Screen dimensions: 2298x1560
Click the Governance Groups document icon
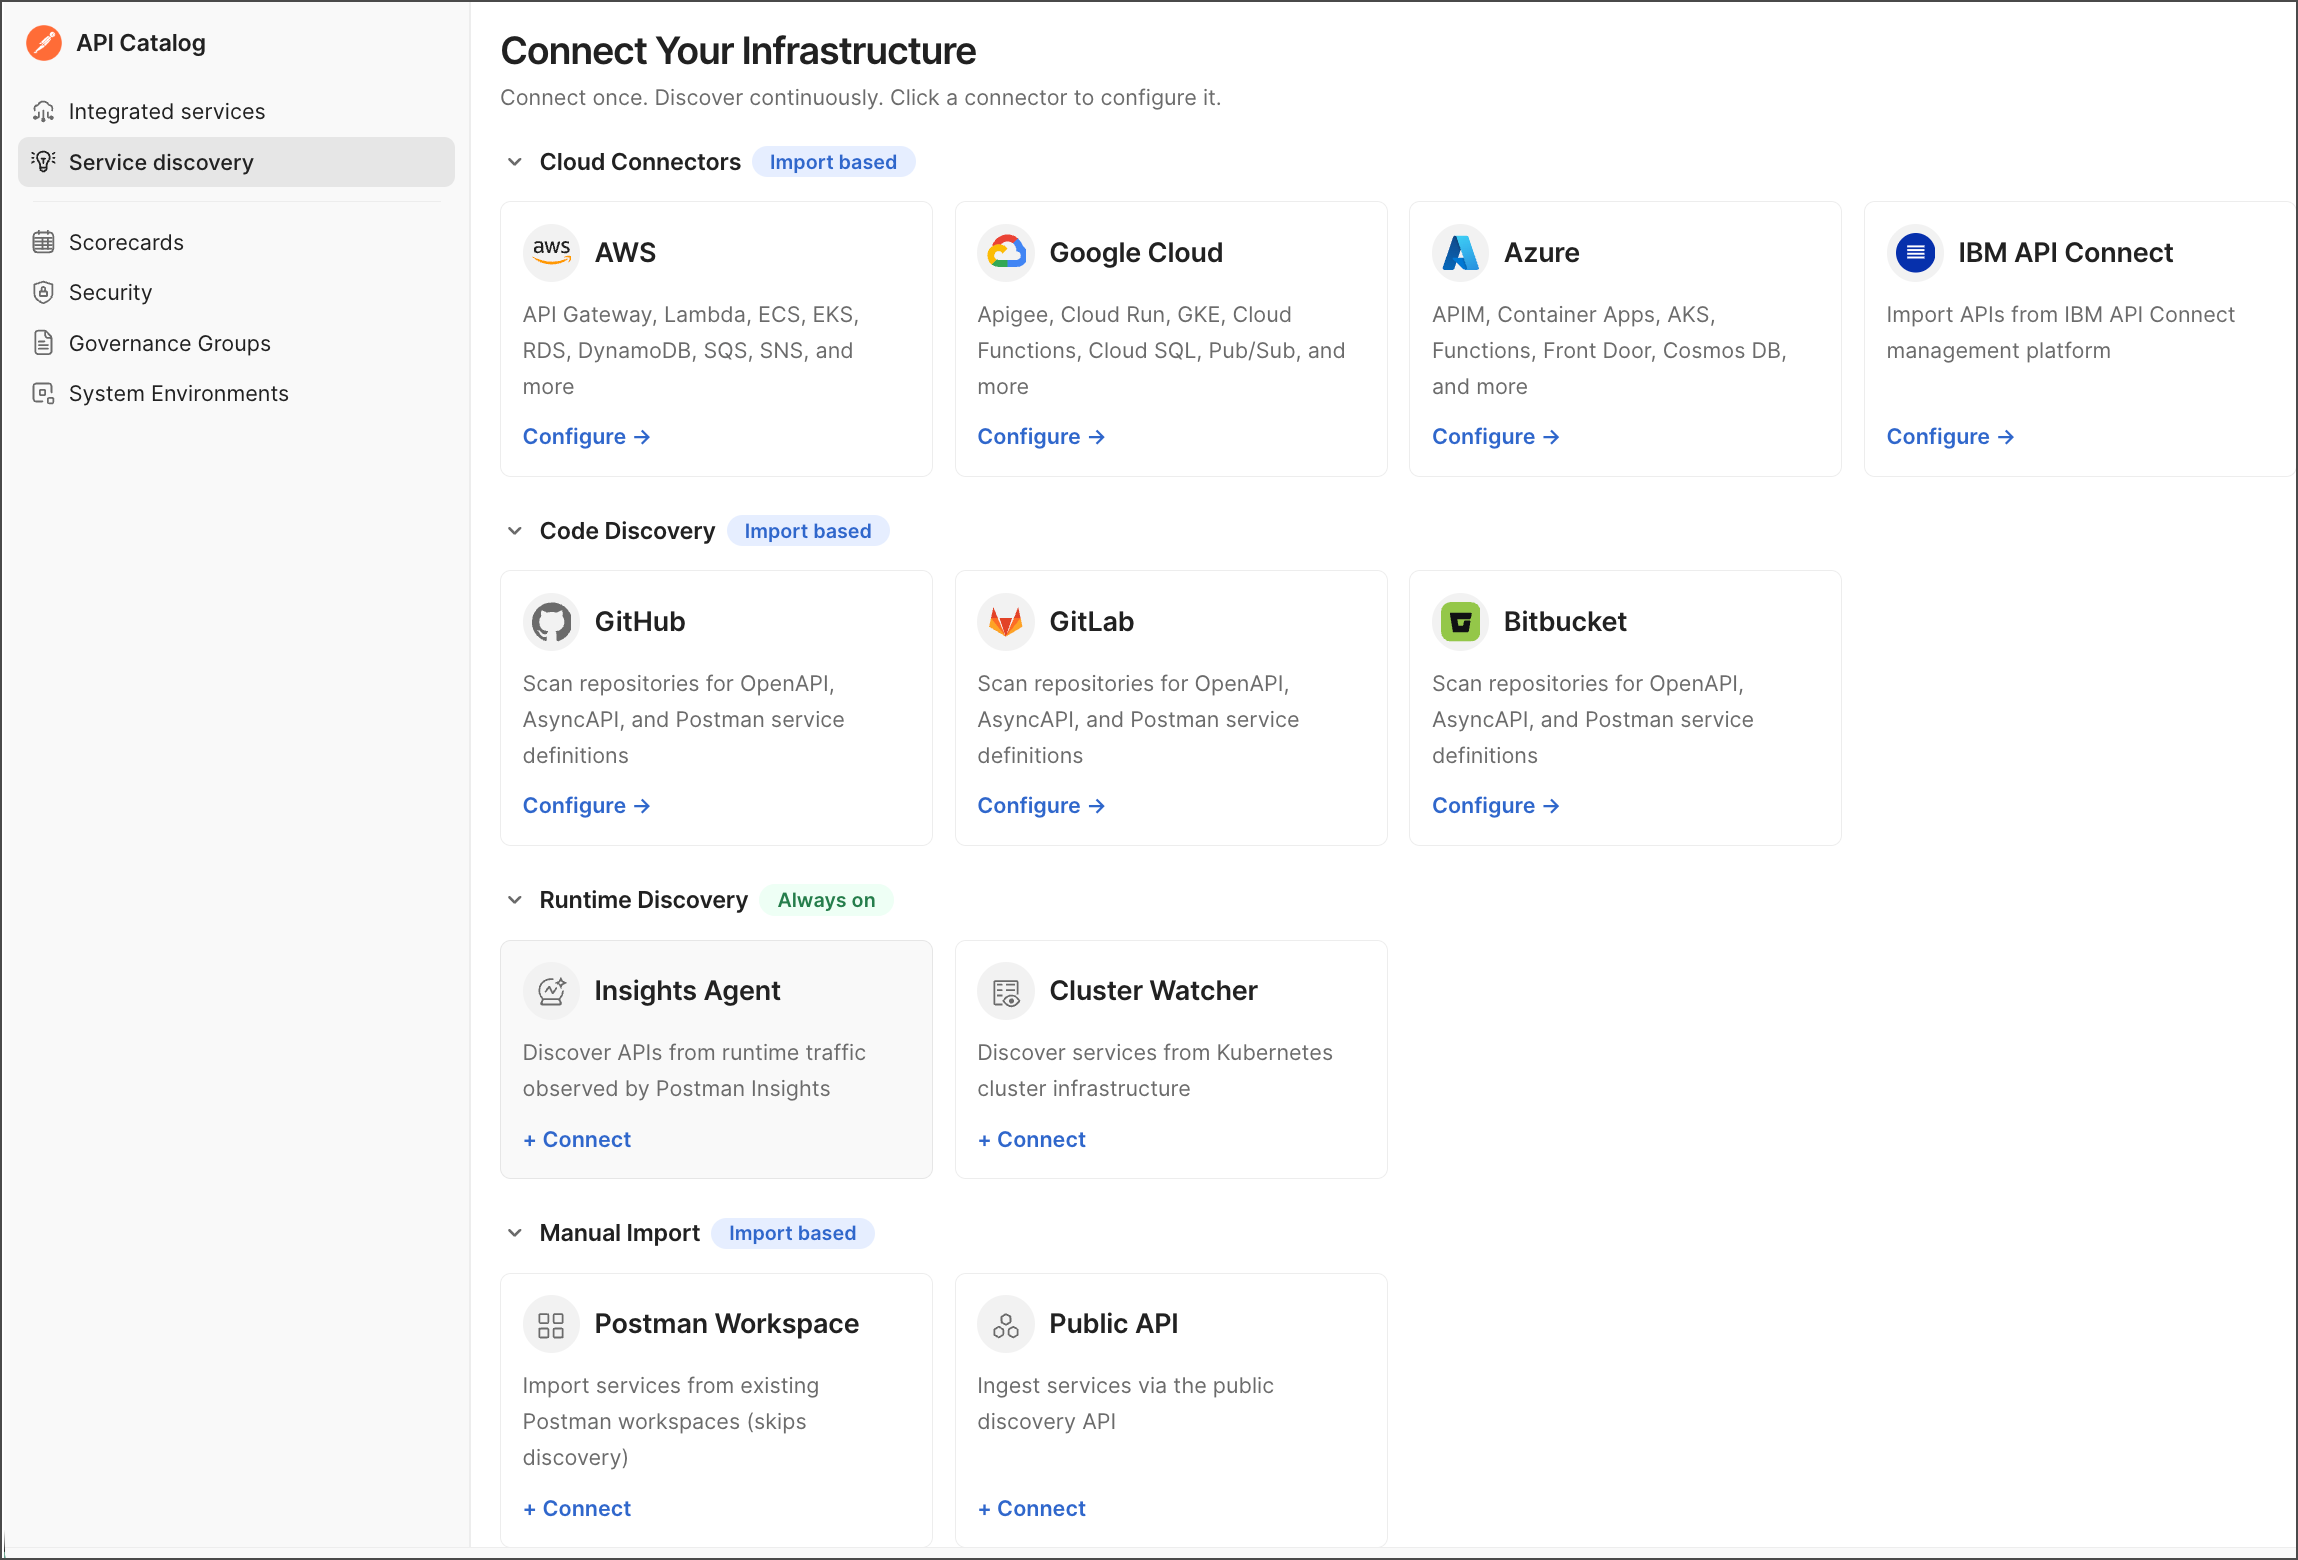pyautogui.click(x=43, y=343)
